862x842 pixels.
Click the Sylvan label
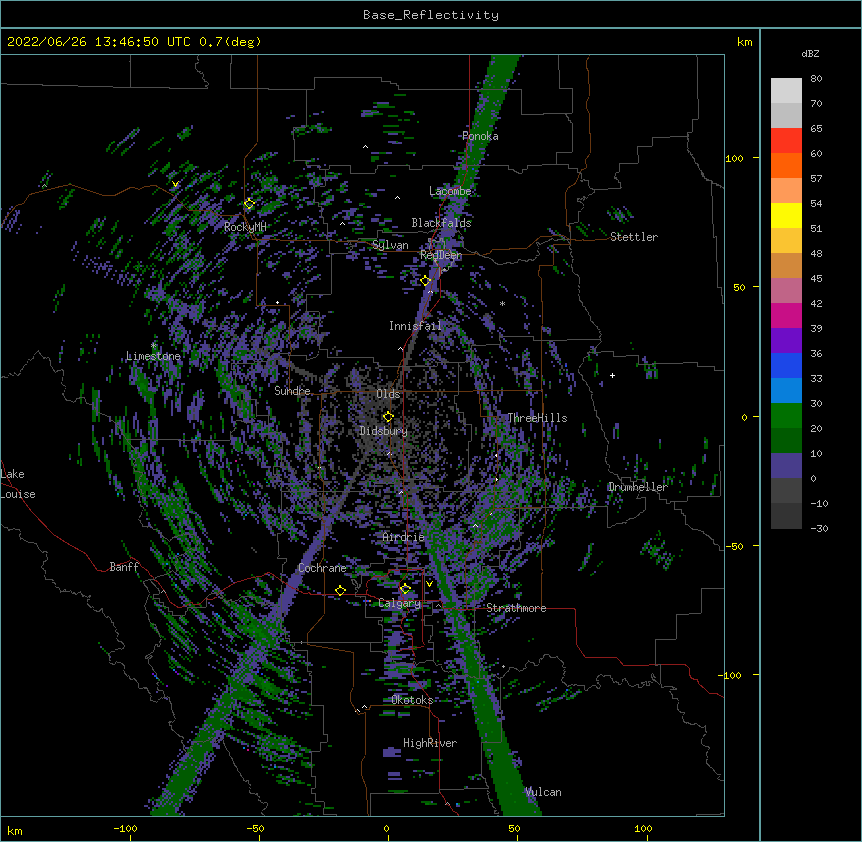click(390, 245)
